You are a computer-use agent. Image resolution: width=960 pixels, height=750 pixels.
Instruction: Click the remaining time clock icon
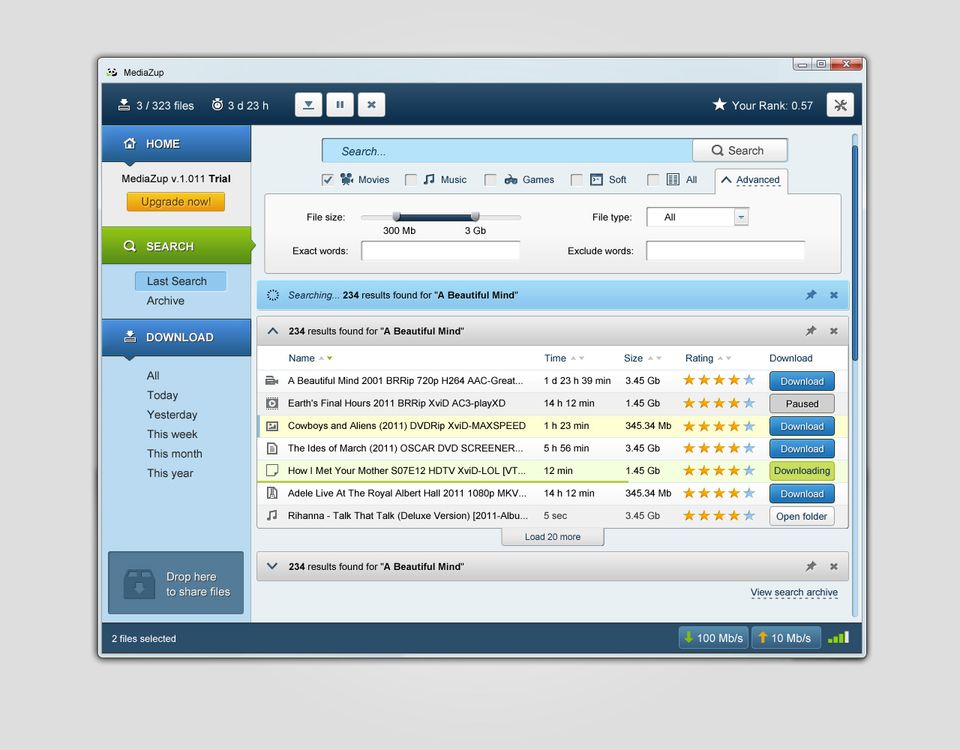pyautogui.click(x=217, y=105)
